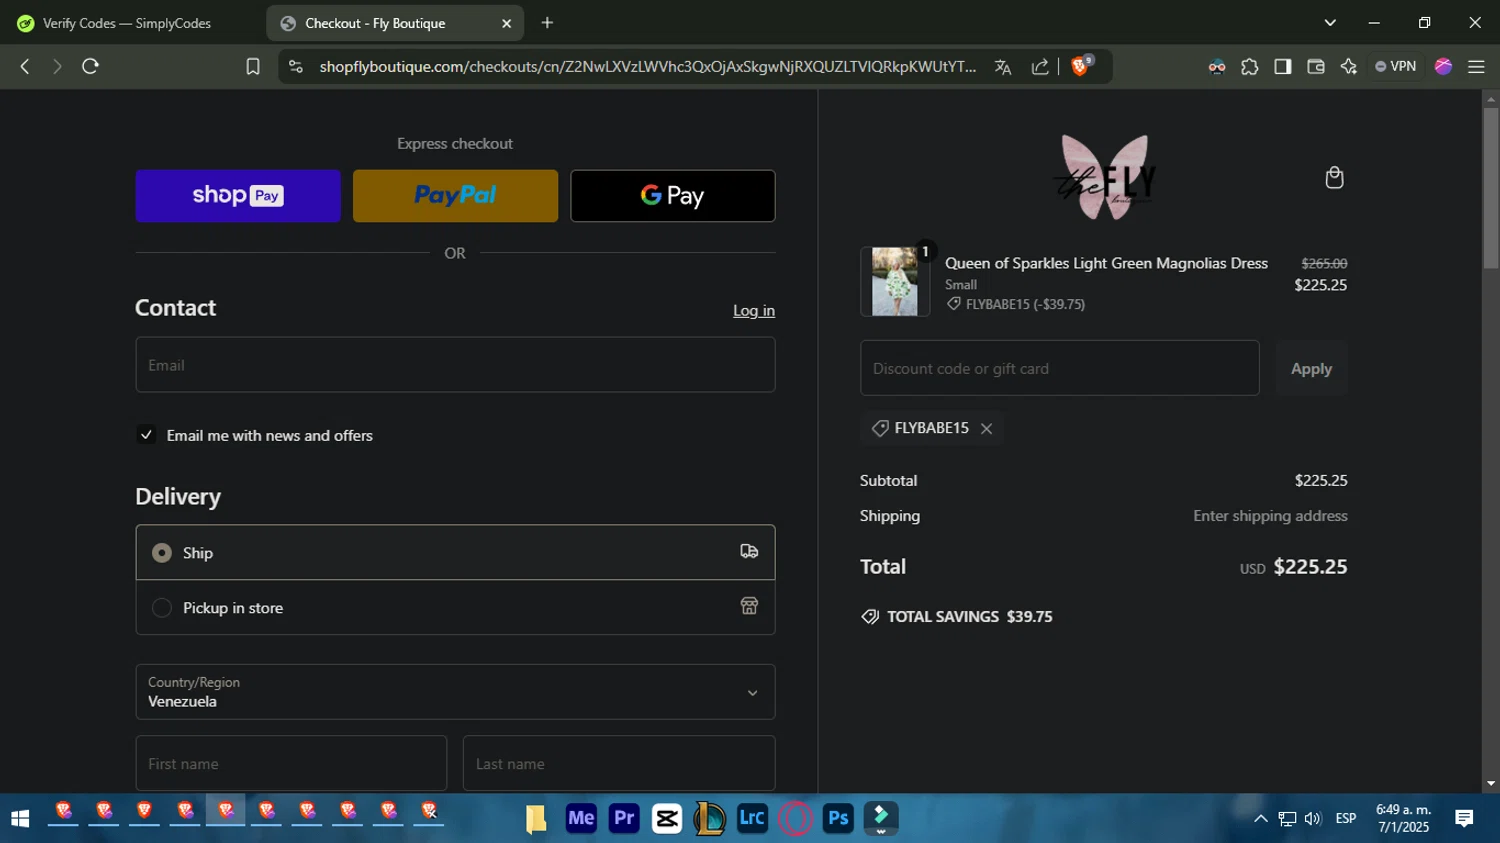
Task: Open the volume control in tray
Action: click(x=1313, y=819)
